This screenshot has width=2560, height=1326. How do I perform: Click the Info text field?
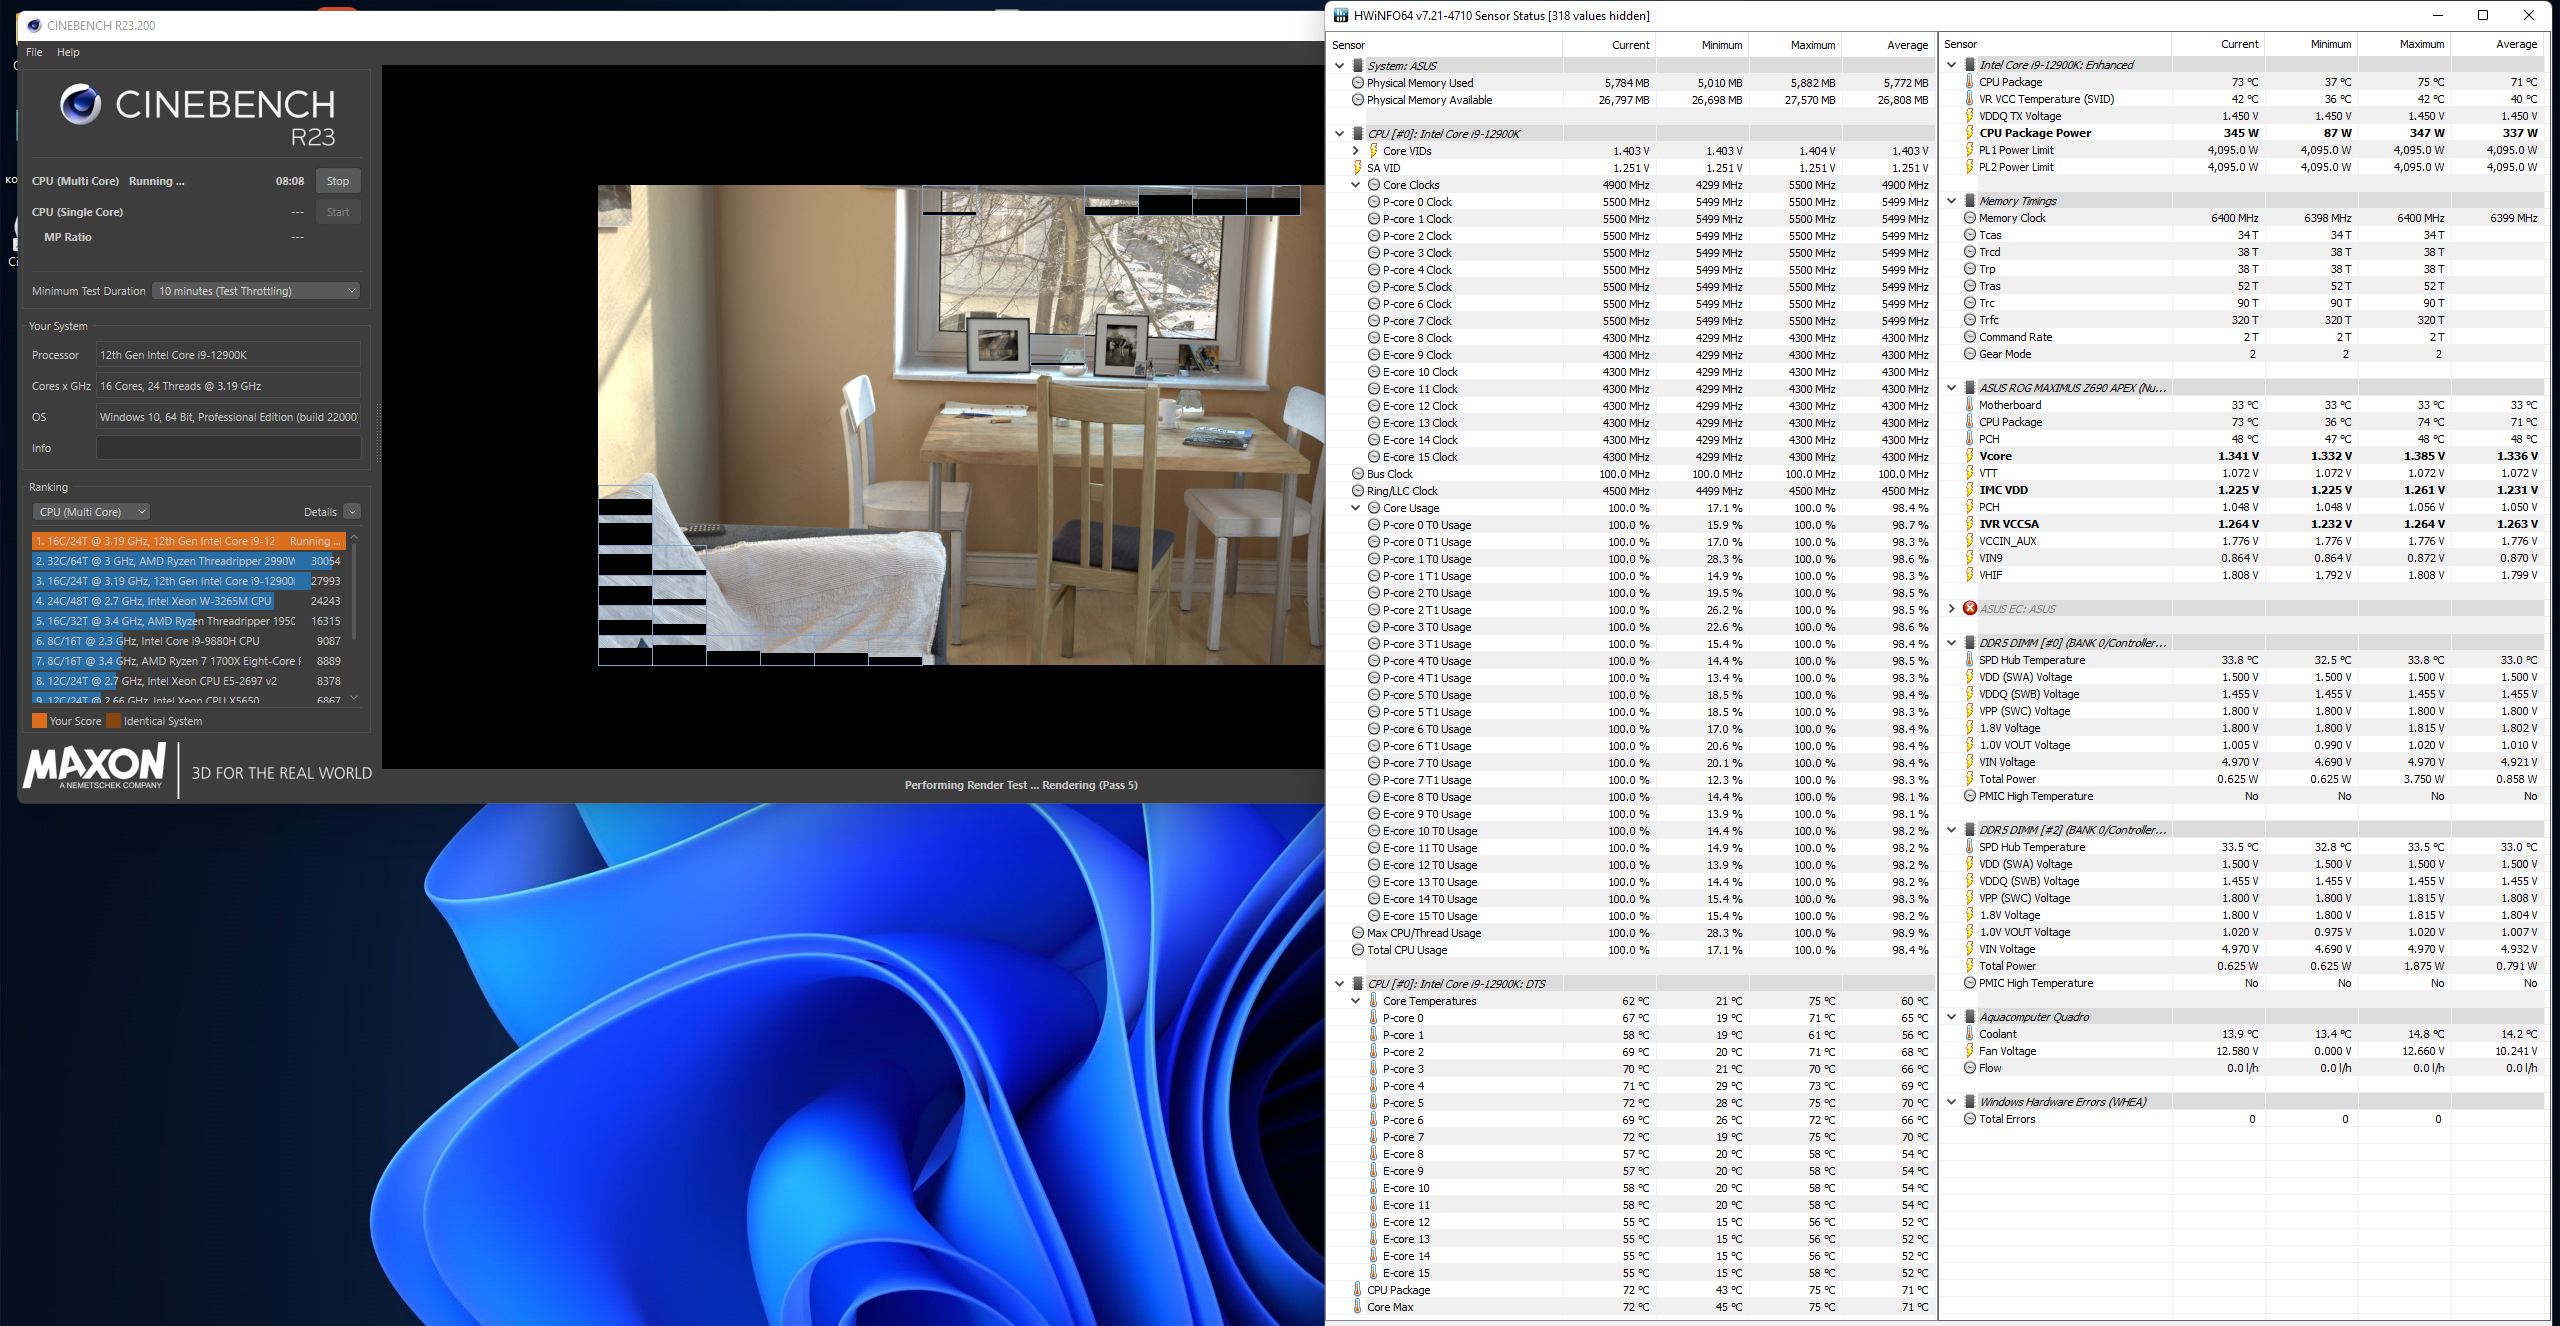tap(228, 448)
